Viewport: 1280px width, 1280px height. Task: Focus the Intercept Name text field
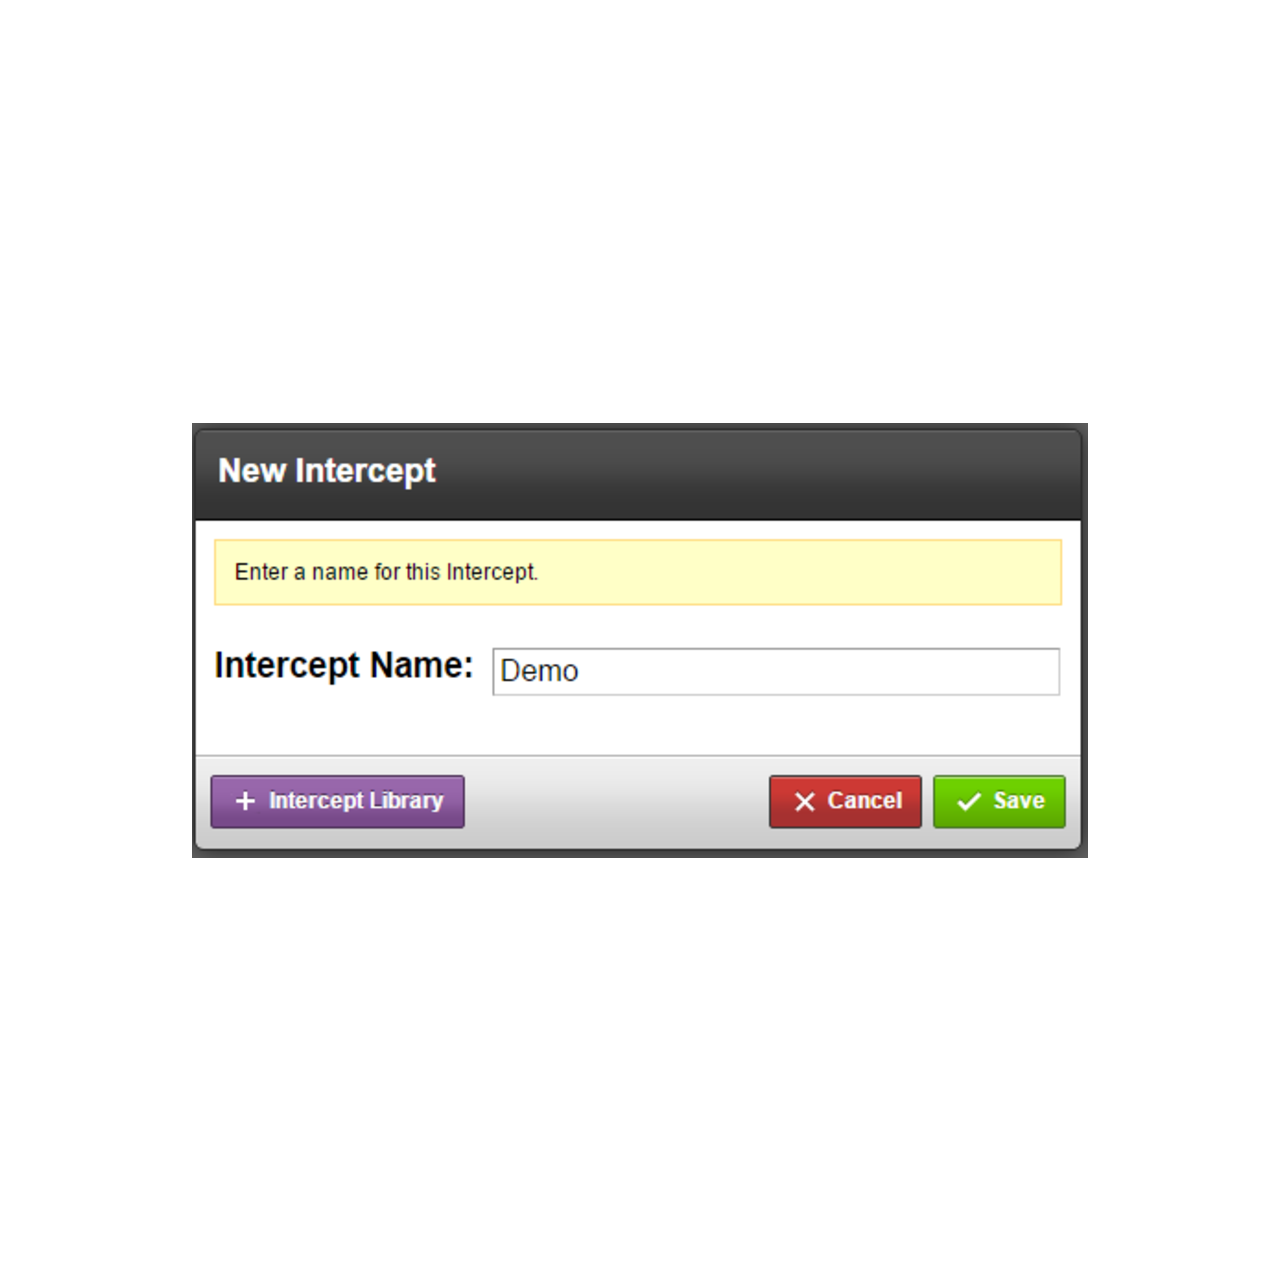click(x=776, y=671)
